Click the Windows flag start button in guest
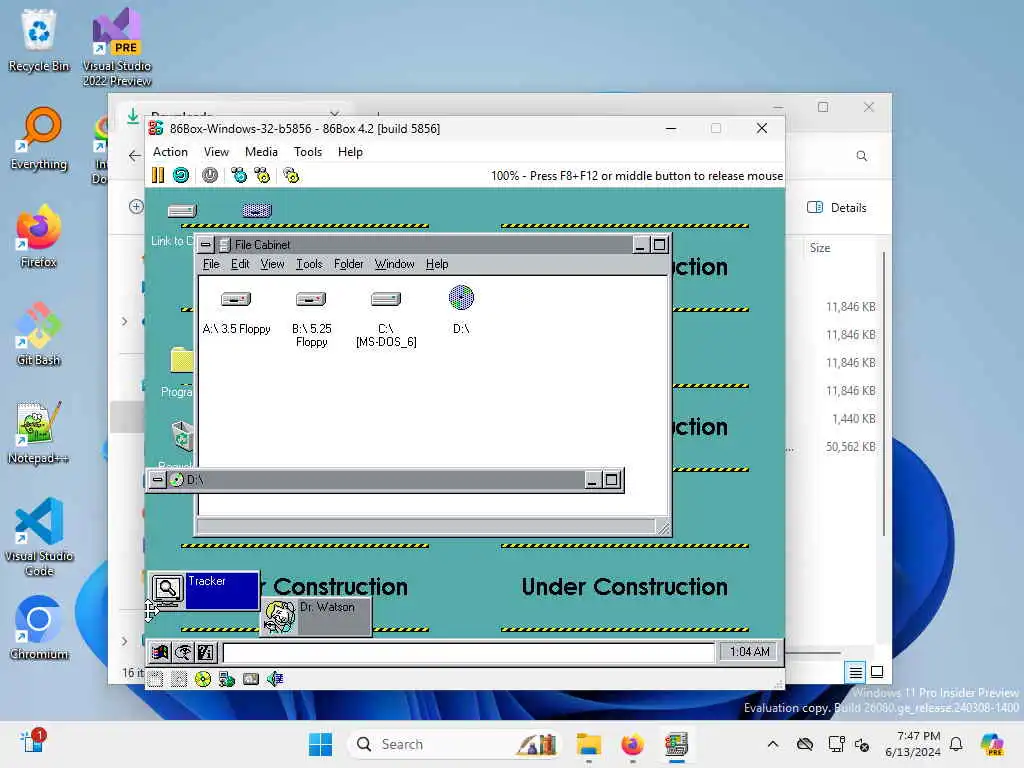 tap(160, 652)
